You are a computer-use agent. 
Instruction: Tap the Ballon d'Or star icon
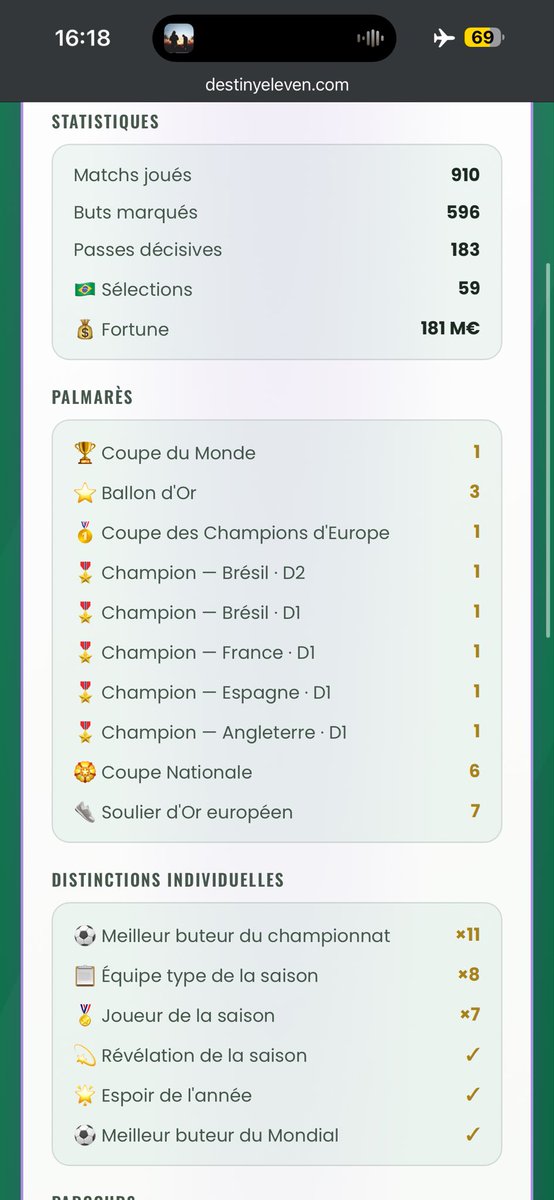pos(84,493)
